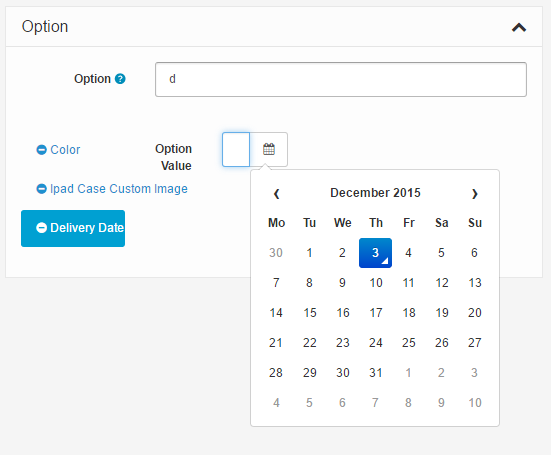This screenshot has width=551, height=455.
Task: Pick grayed-out January 7 in last row
Action: 375,403
